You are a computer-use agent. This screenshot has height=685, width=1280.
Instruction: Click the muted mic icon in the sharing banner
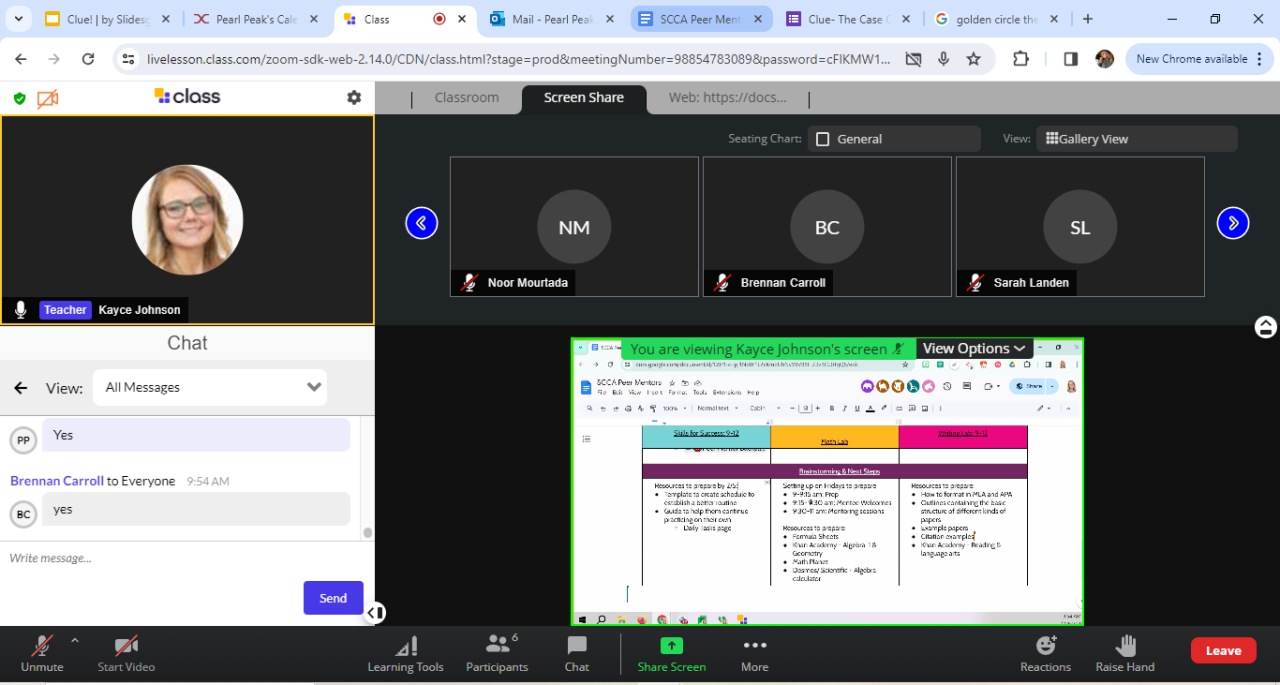pyautogui.click(x=898, y=349)
